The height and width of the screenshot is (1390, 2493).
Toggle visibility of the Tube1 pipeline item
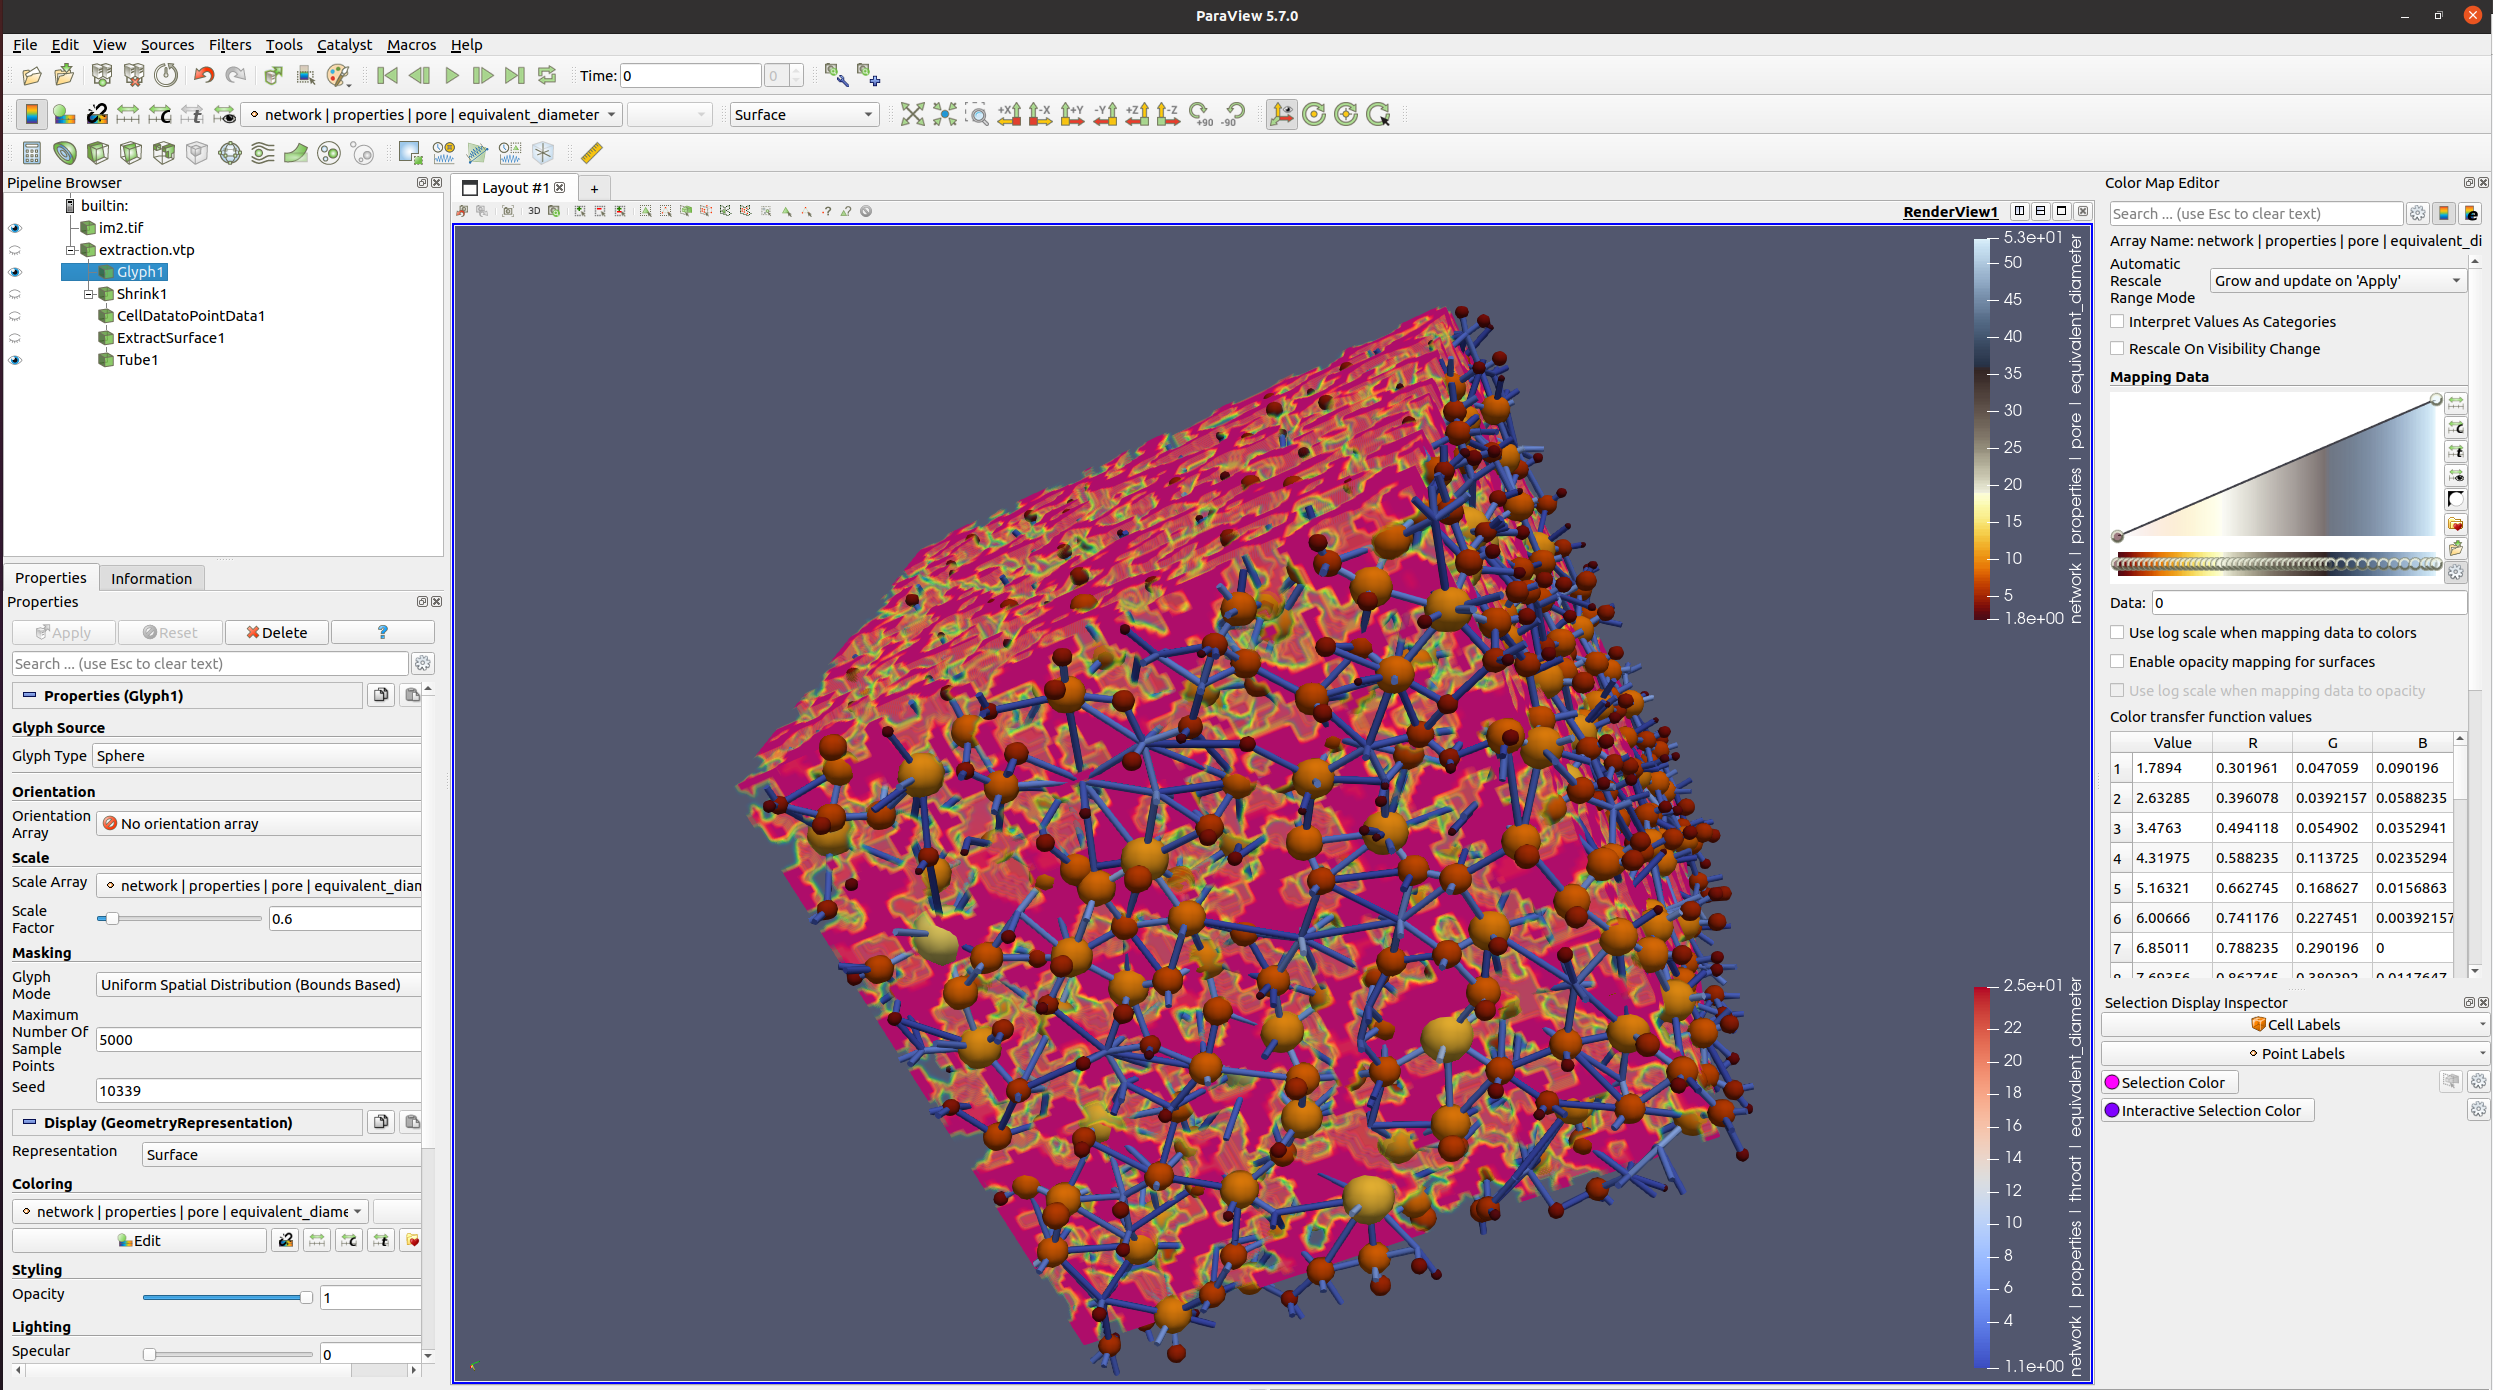pos(15,360)
